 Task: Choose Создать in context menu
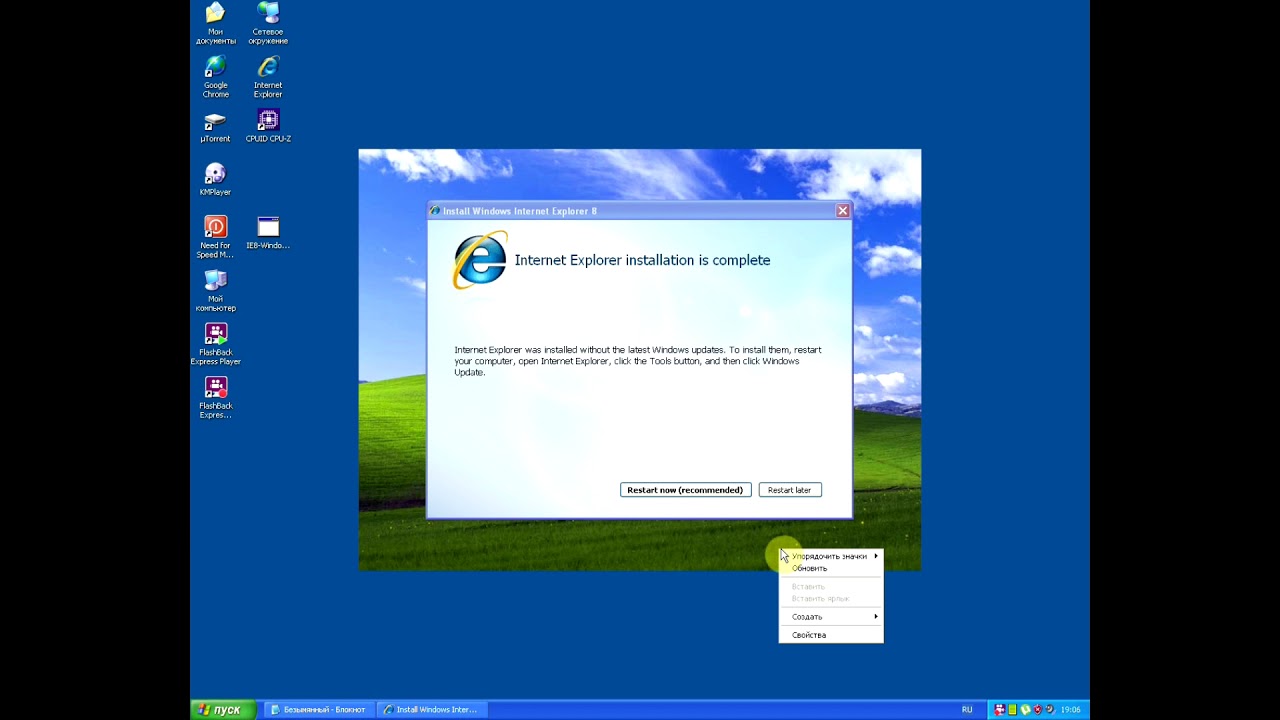[x=831, y=617]
